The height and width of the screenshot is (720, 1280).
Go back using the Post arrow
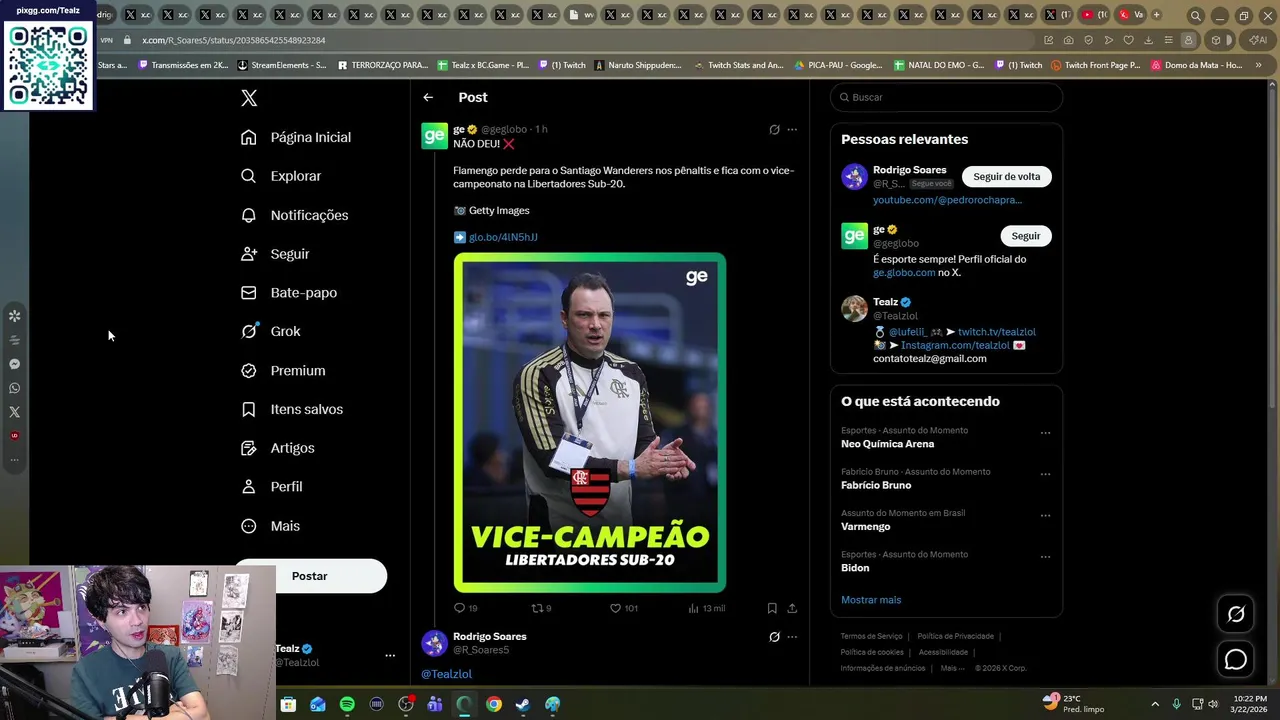point(428,97)
